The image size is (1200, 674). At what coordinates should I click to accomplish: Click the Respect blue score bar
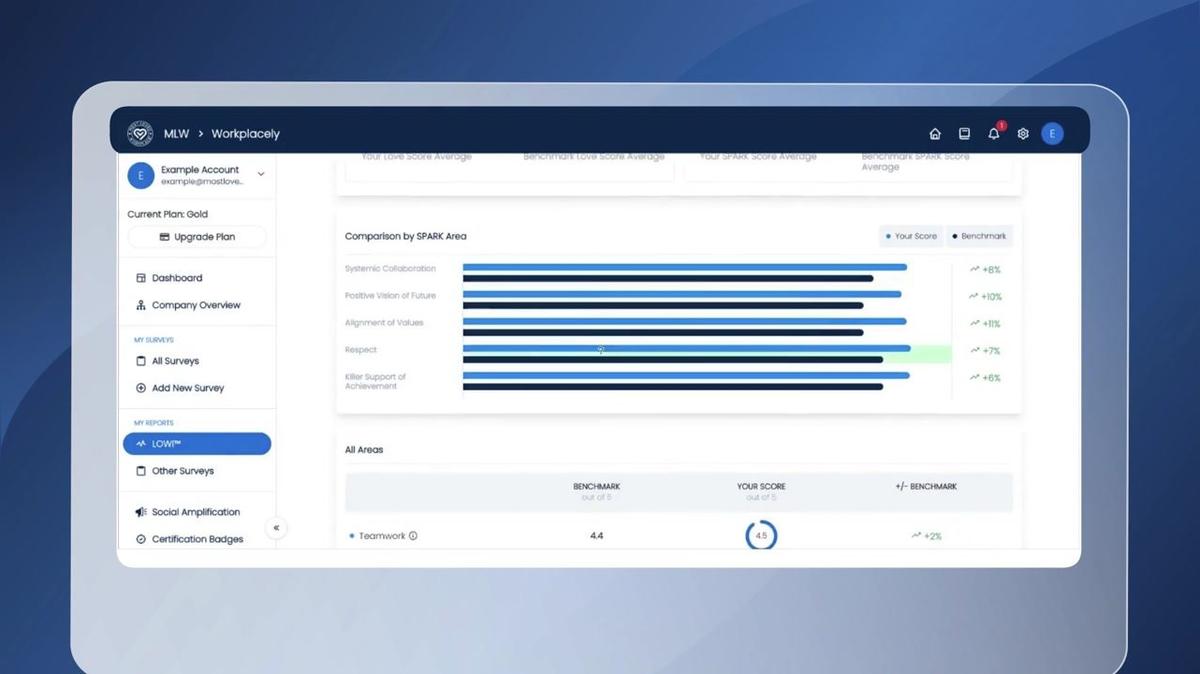pos(687,348)
